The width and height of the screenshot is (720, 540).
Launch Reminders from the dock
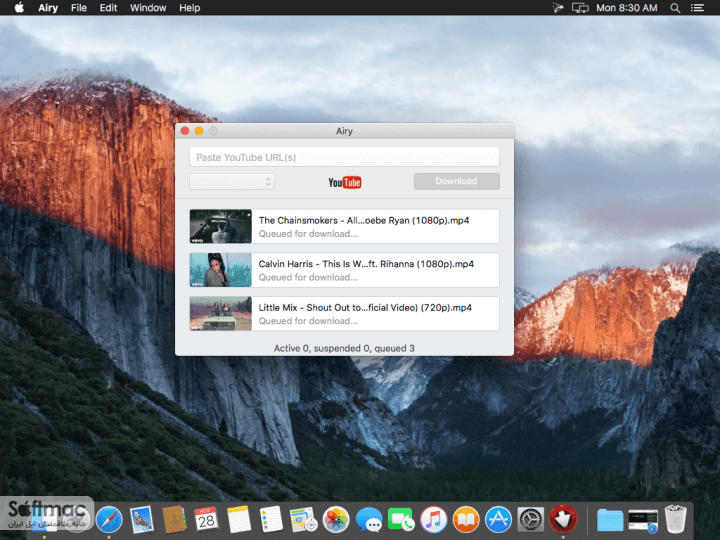271,519
